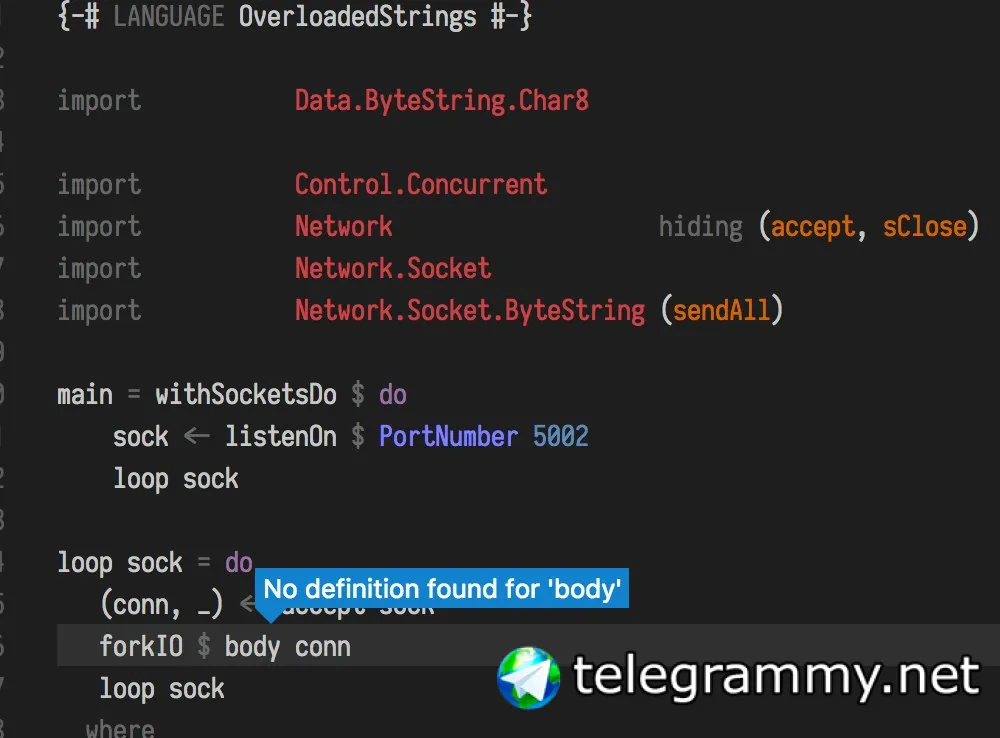Click the where keyword at the bottom
The height and width of the screenshot is (738, 1000).
(120, 728)
